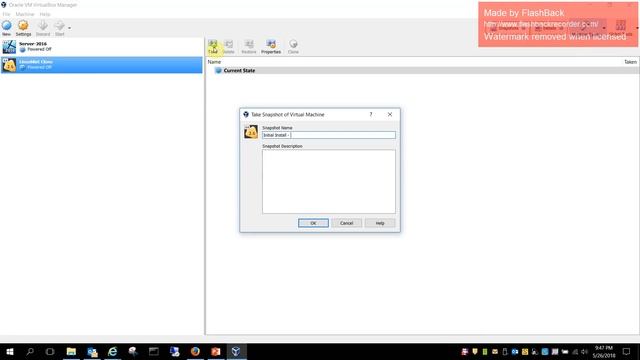The image size is (640, 360).
Task: Open Internet Explorer from the taskbar
Action: pos(112,351)
